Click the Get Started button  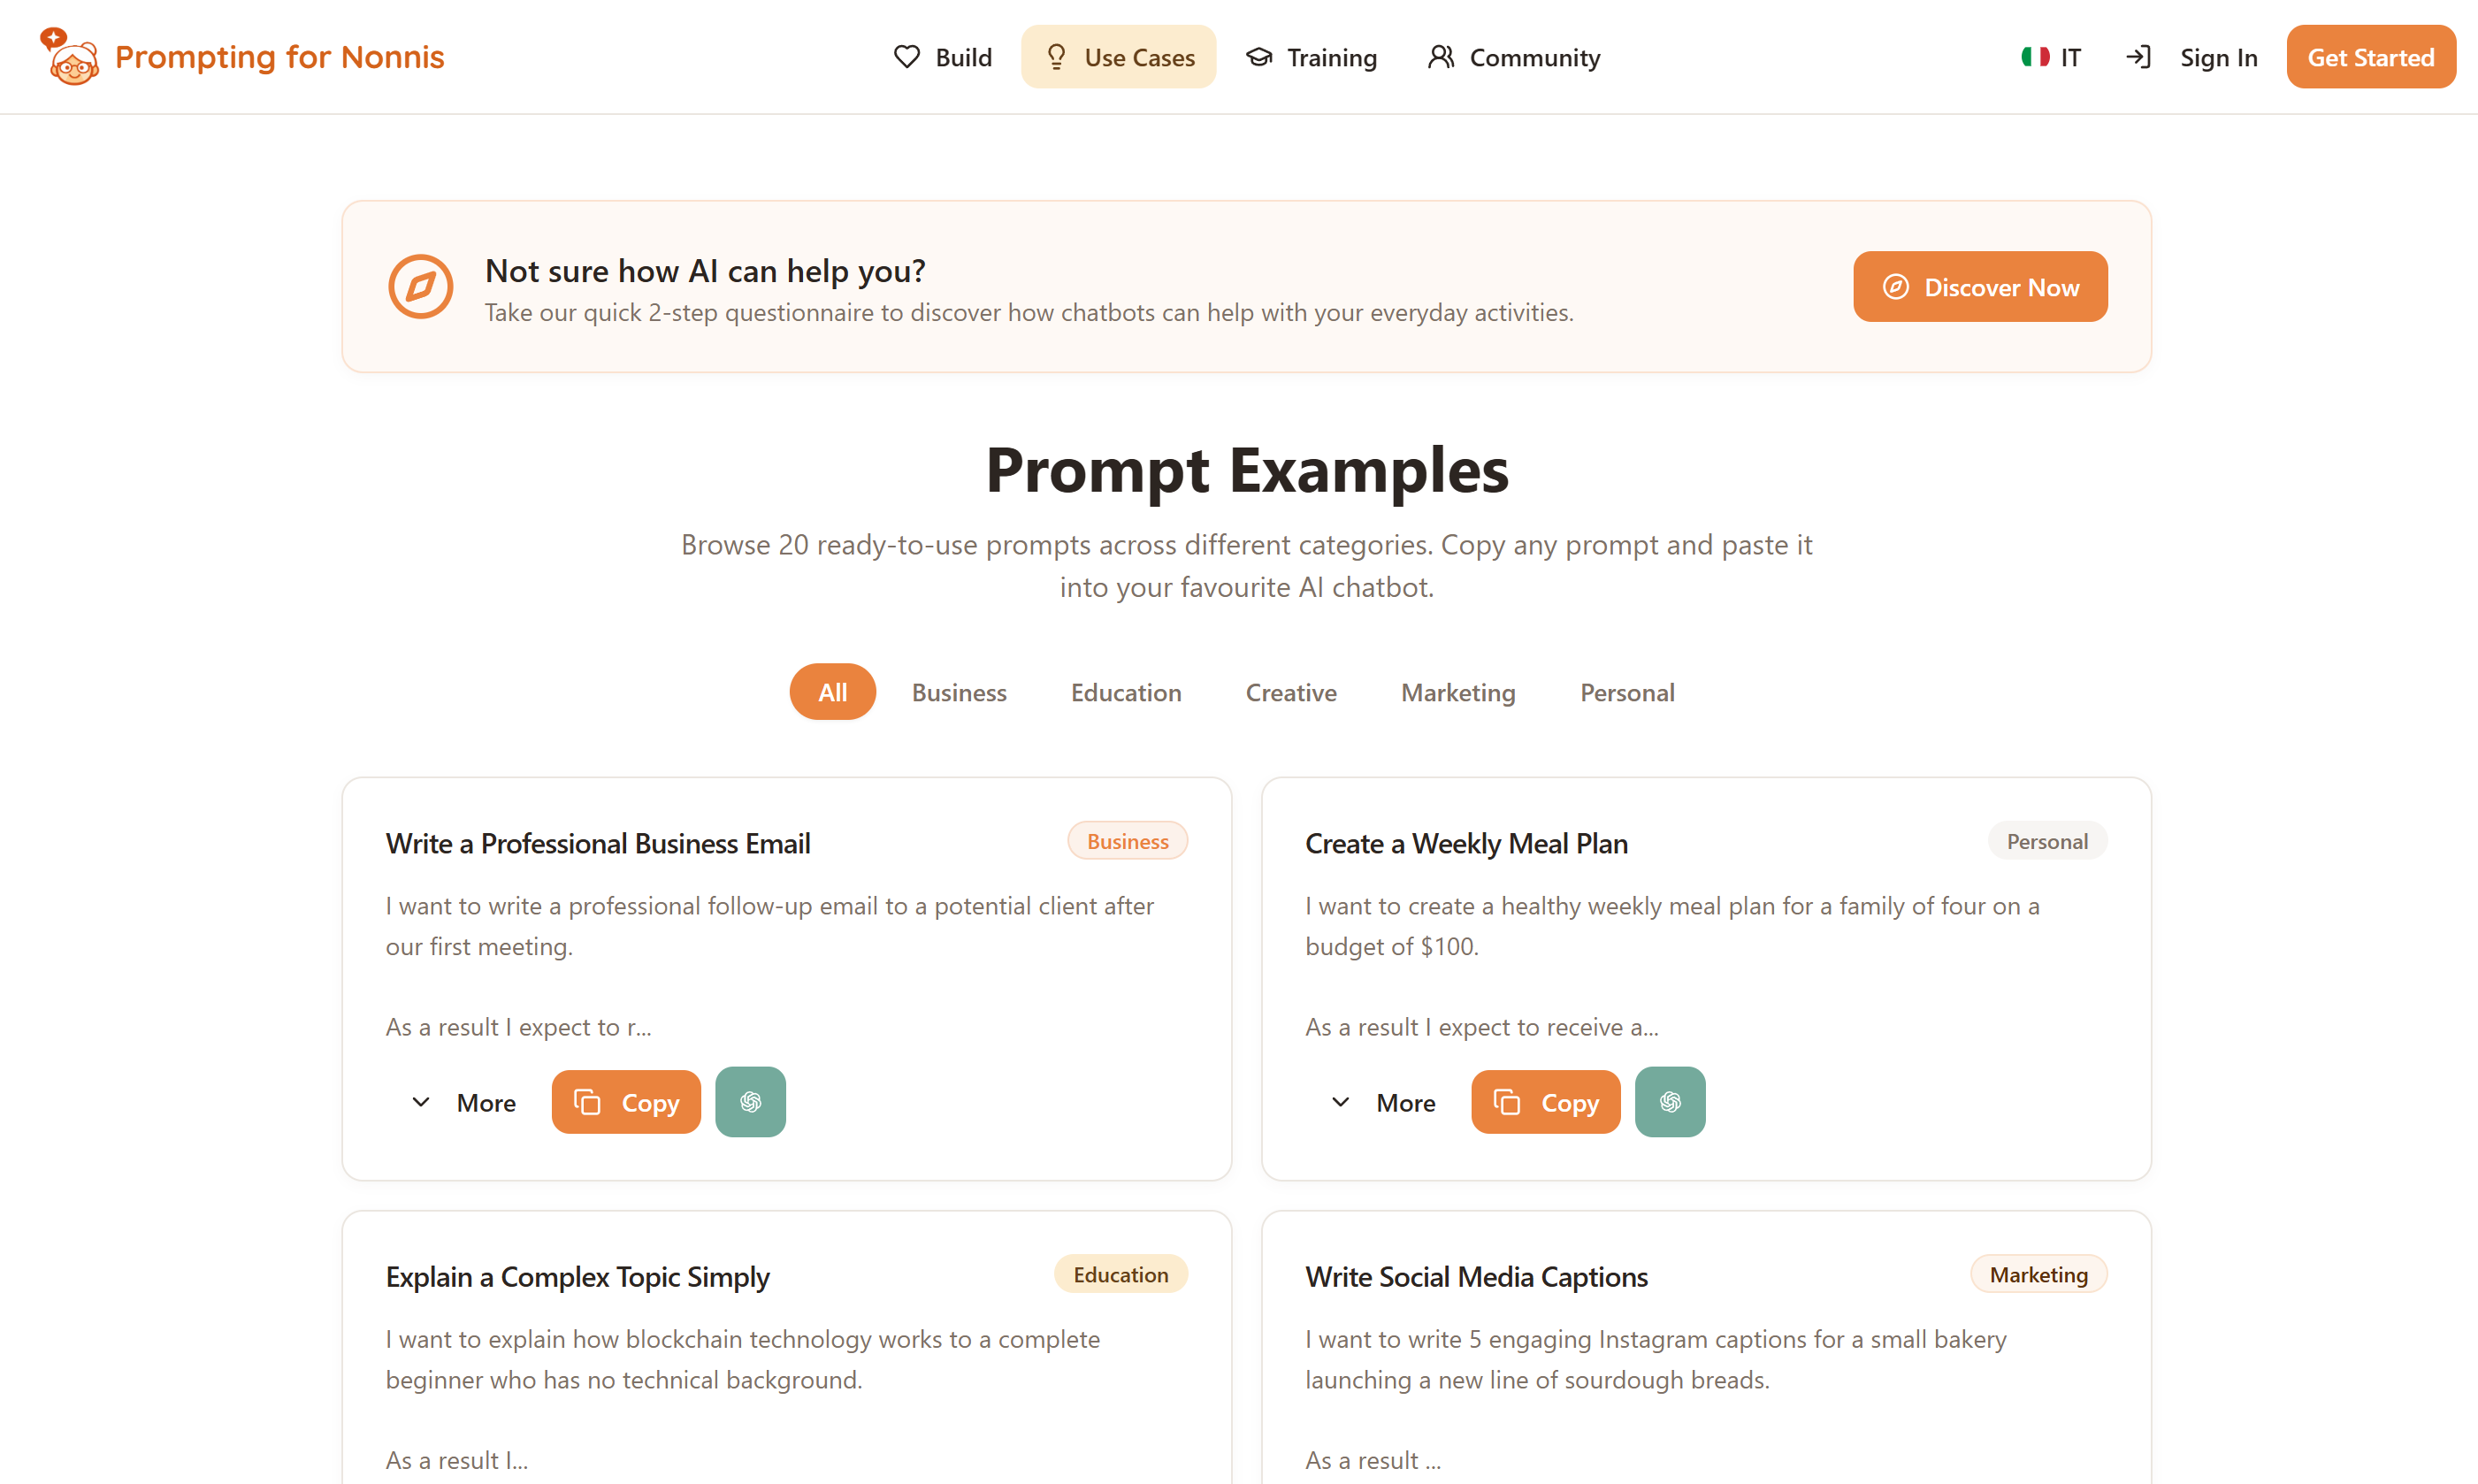pos(2370,57)
